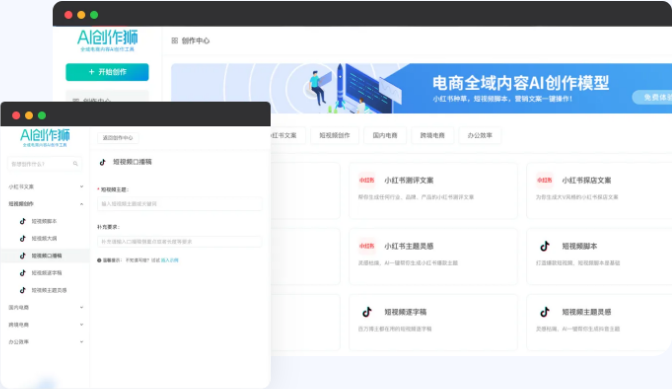Image resolution: width=672 pixels, height=389 pixels.
Task: Switch to 办公效率 tab in back window
Action: [x=480, y=135]
